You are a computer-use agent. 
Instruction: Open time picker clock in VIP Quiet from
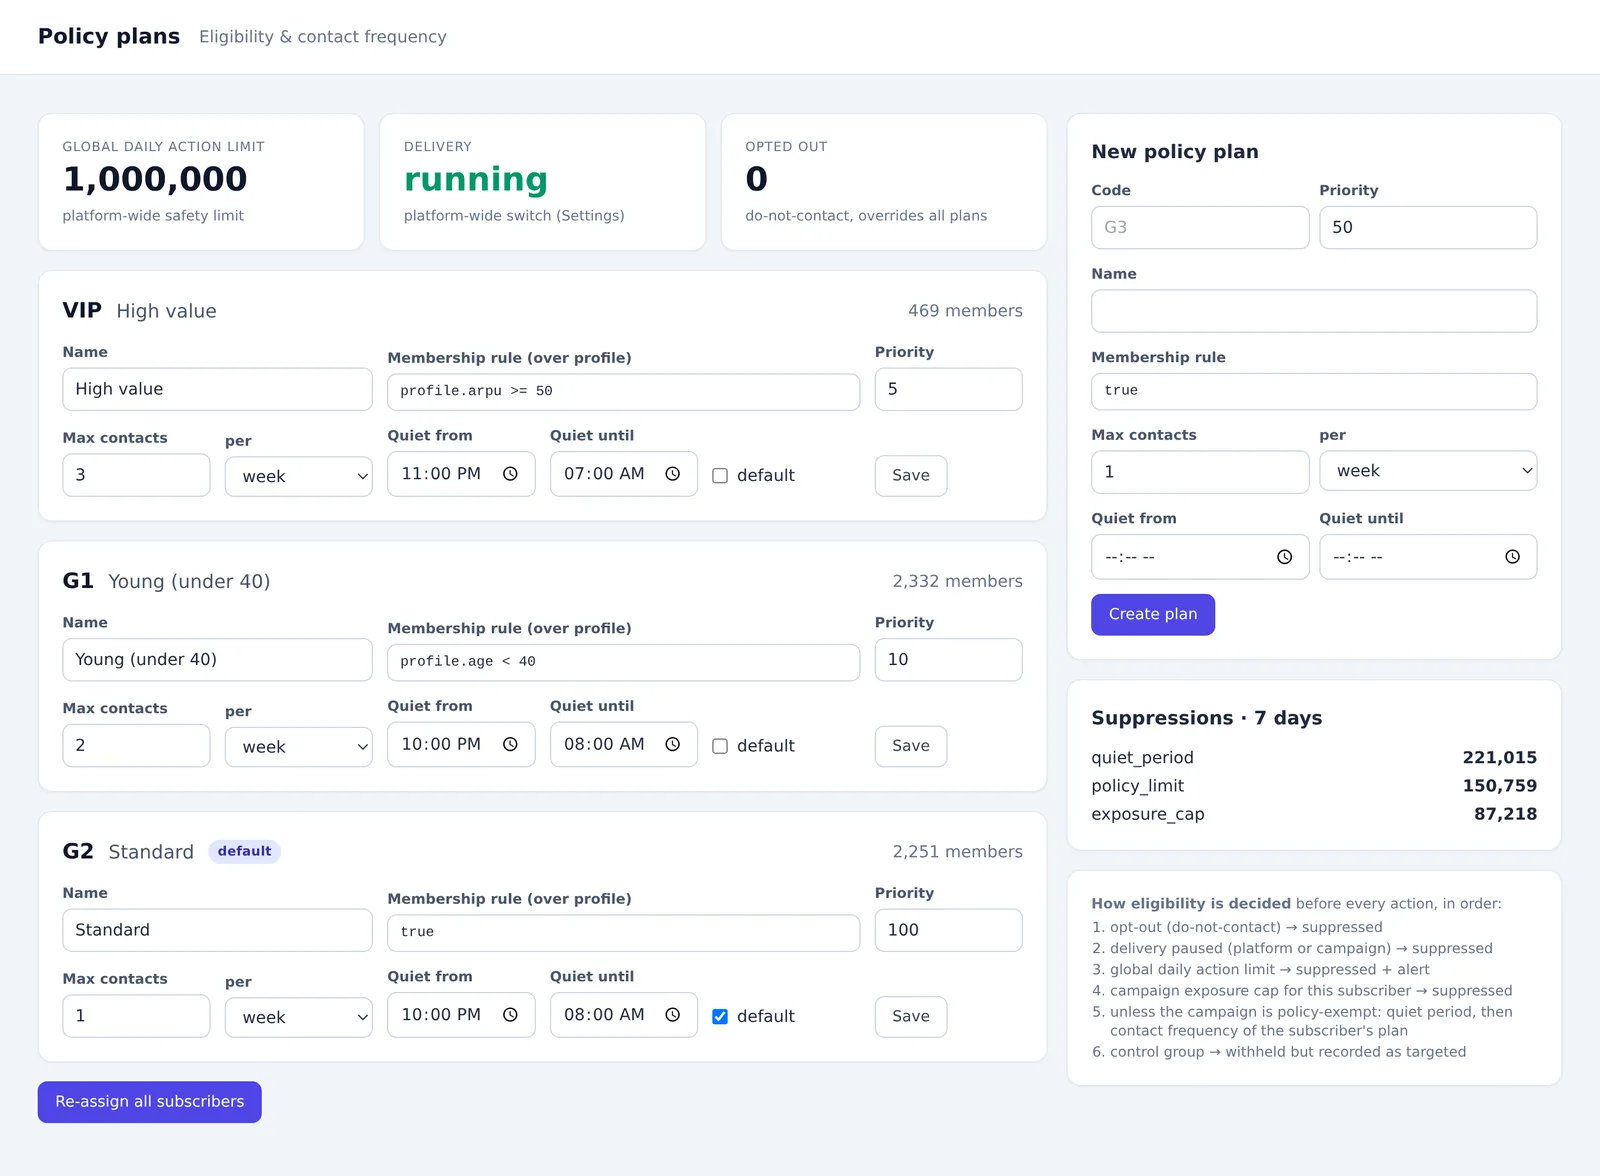[x=510, y=474]
